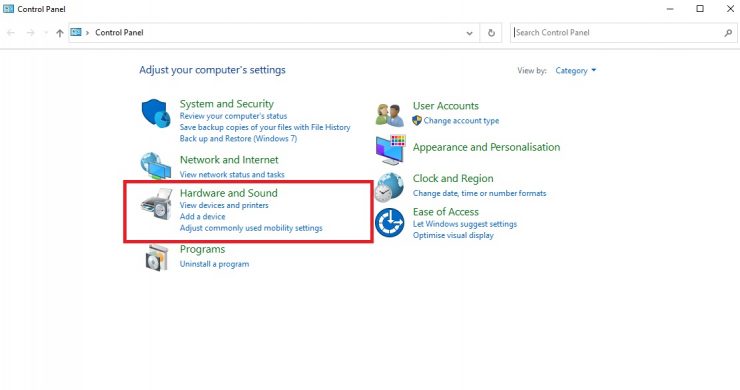Open View network status and tasks
The height and width of the screenshot is (390, 740).
click(x=232, y=174)
